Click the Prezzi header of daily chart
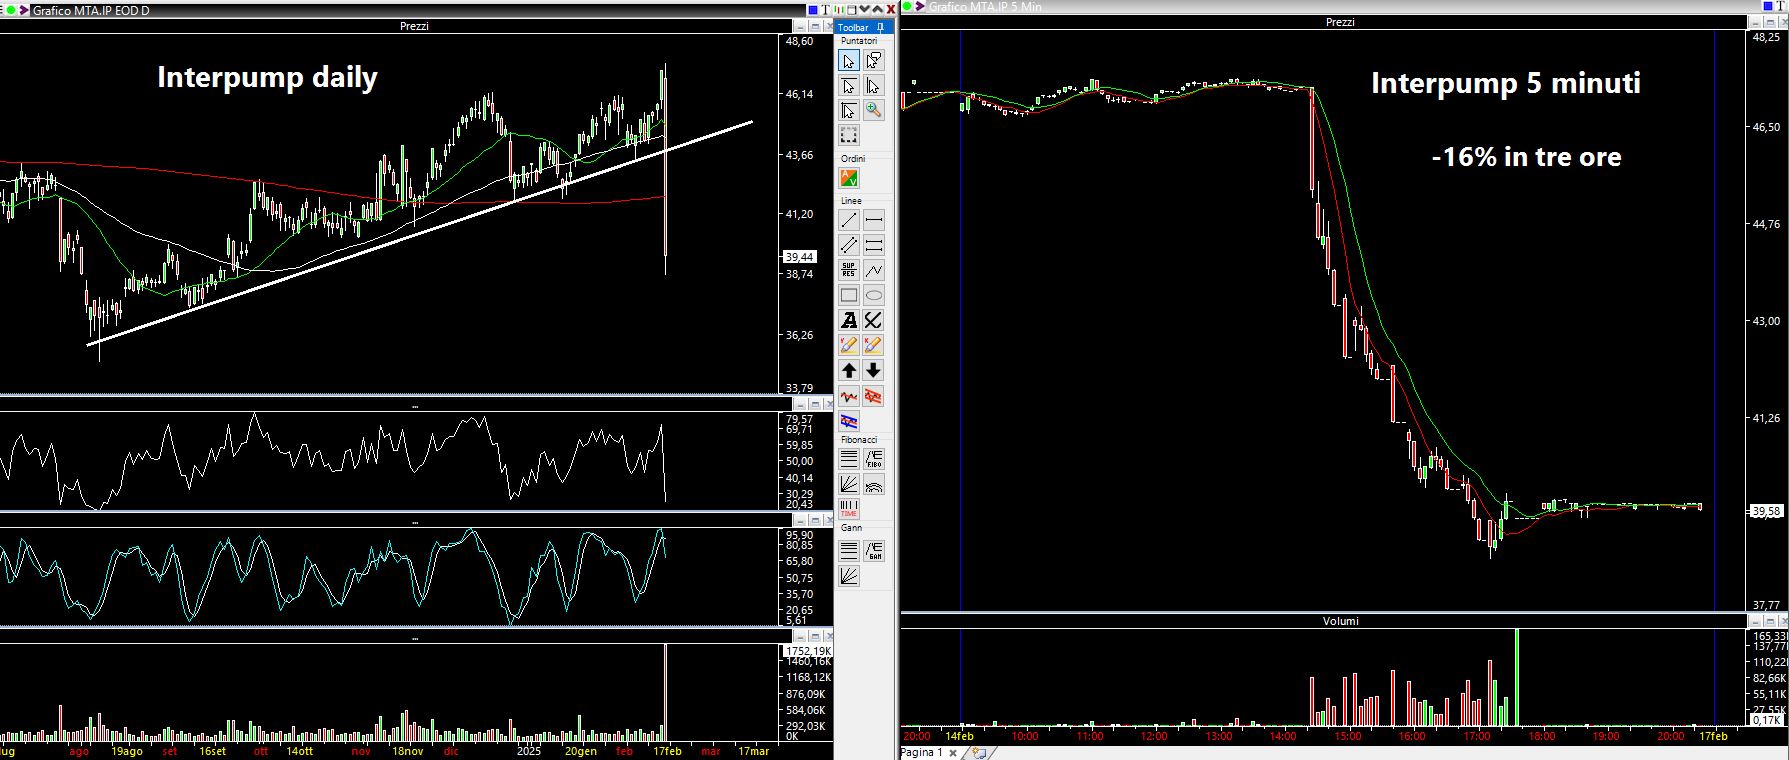The width and height of the screenshot is (1789, 760). (414, 26)
